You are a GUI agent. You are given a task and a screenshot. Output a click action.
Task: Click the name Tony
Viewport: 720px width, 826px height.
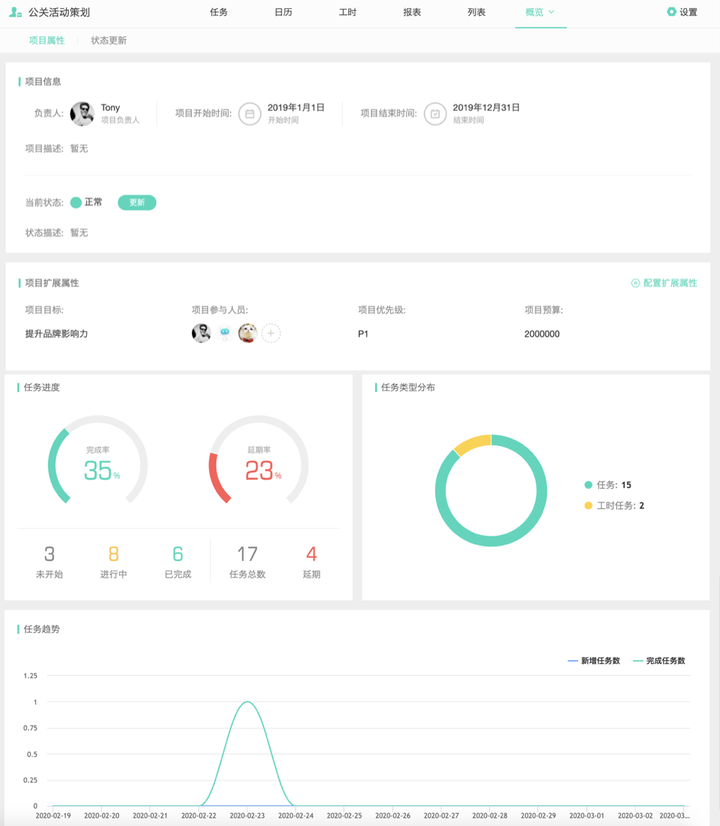coord(111,107)
